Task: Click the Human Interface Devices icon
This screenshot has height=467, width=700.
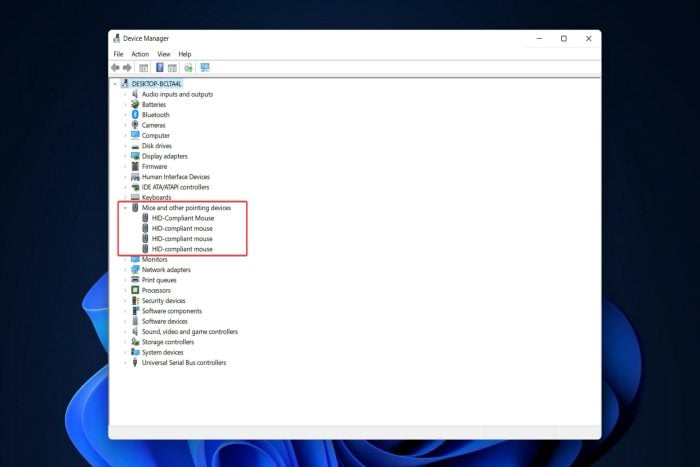Action: pos(135,177)
